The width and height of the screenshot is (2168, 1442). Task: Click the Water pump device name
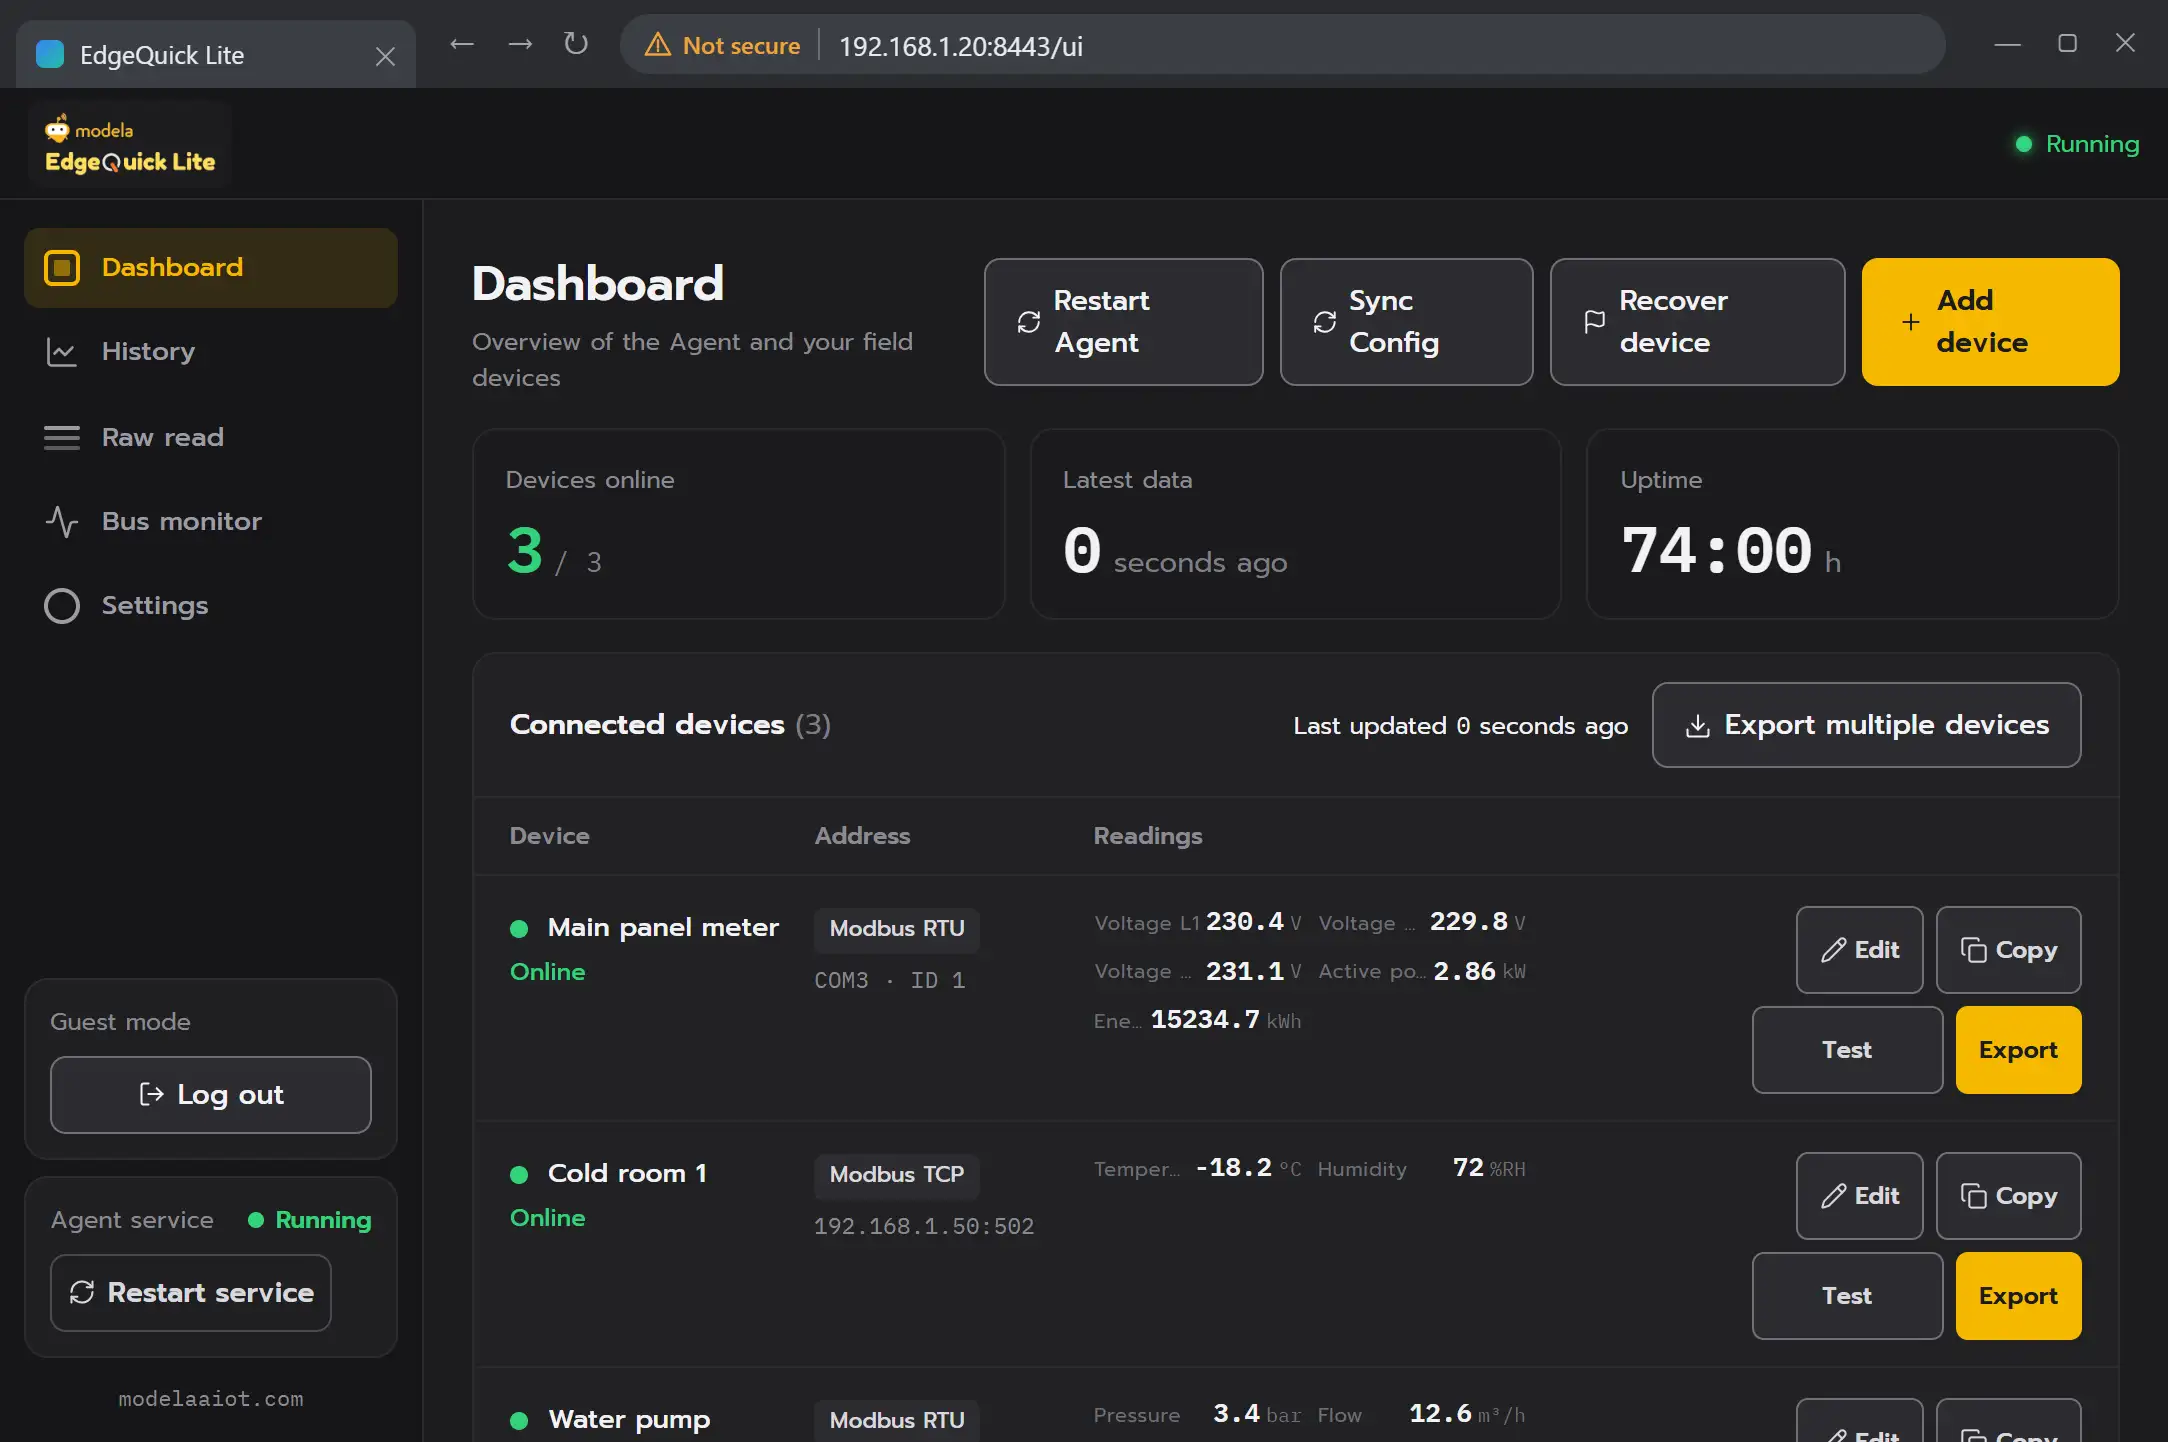[x=629, y=1420]
